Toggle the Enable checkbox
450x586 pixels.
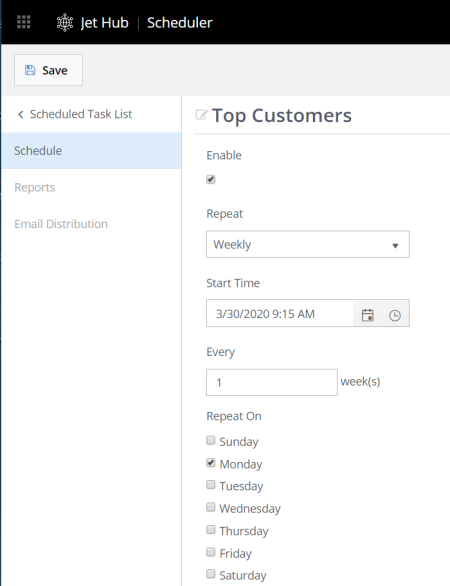point(211,179)
